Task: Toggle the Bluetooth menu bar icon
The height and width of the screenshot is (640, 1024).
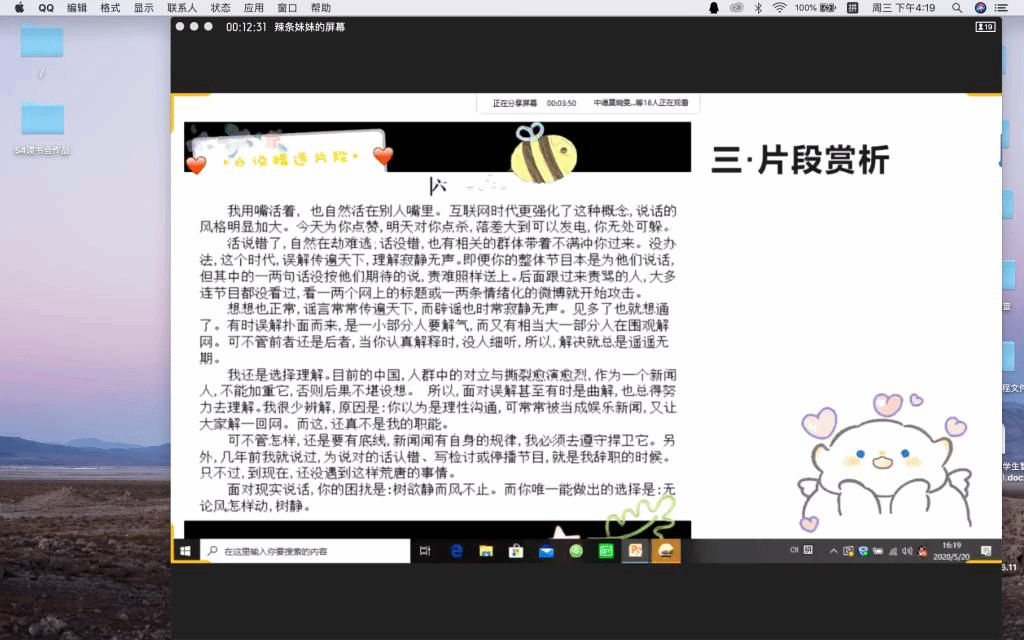Action: pyautogui.click(x=757, y=7)
